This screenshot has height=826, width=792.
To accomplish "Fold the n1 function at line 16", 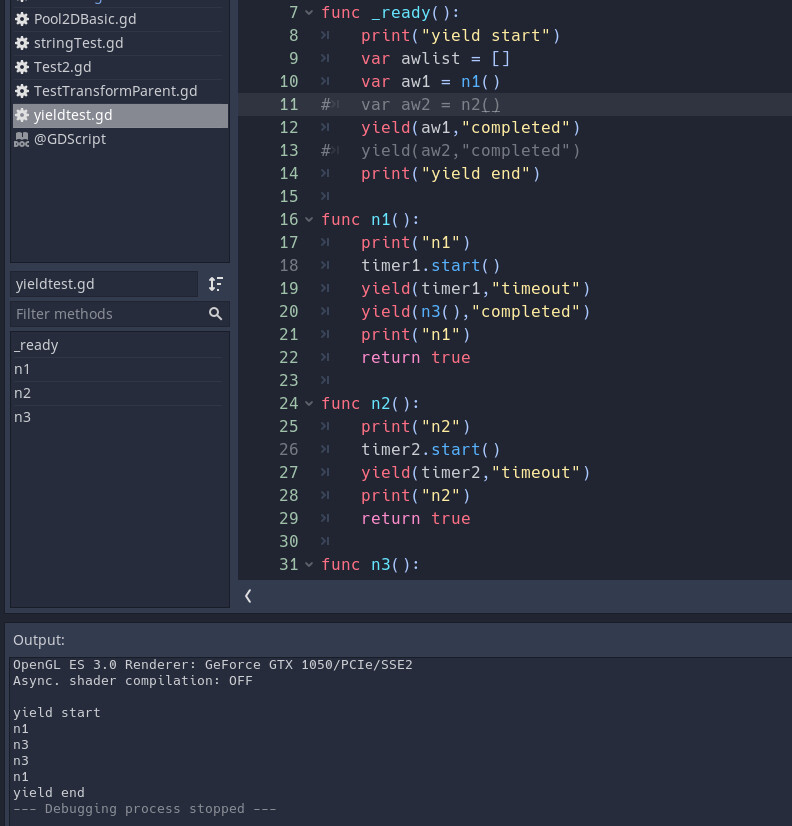I will [309, 220].
